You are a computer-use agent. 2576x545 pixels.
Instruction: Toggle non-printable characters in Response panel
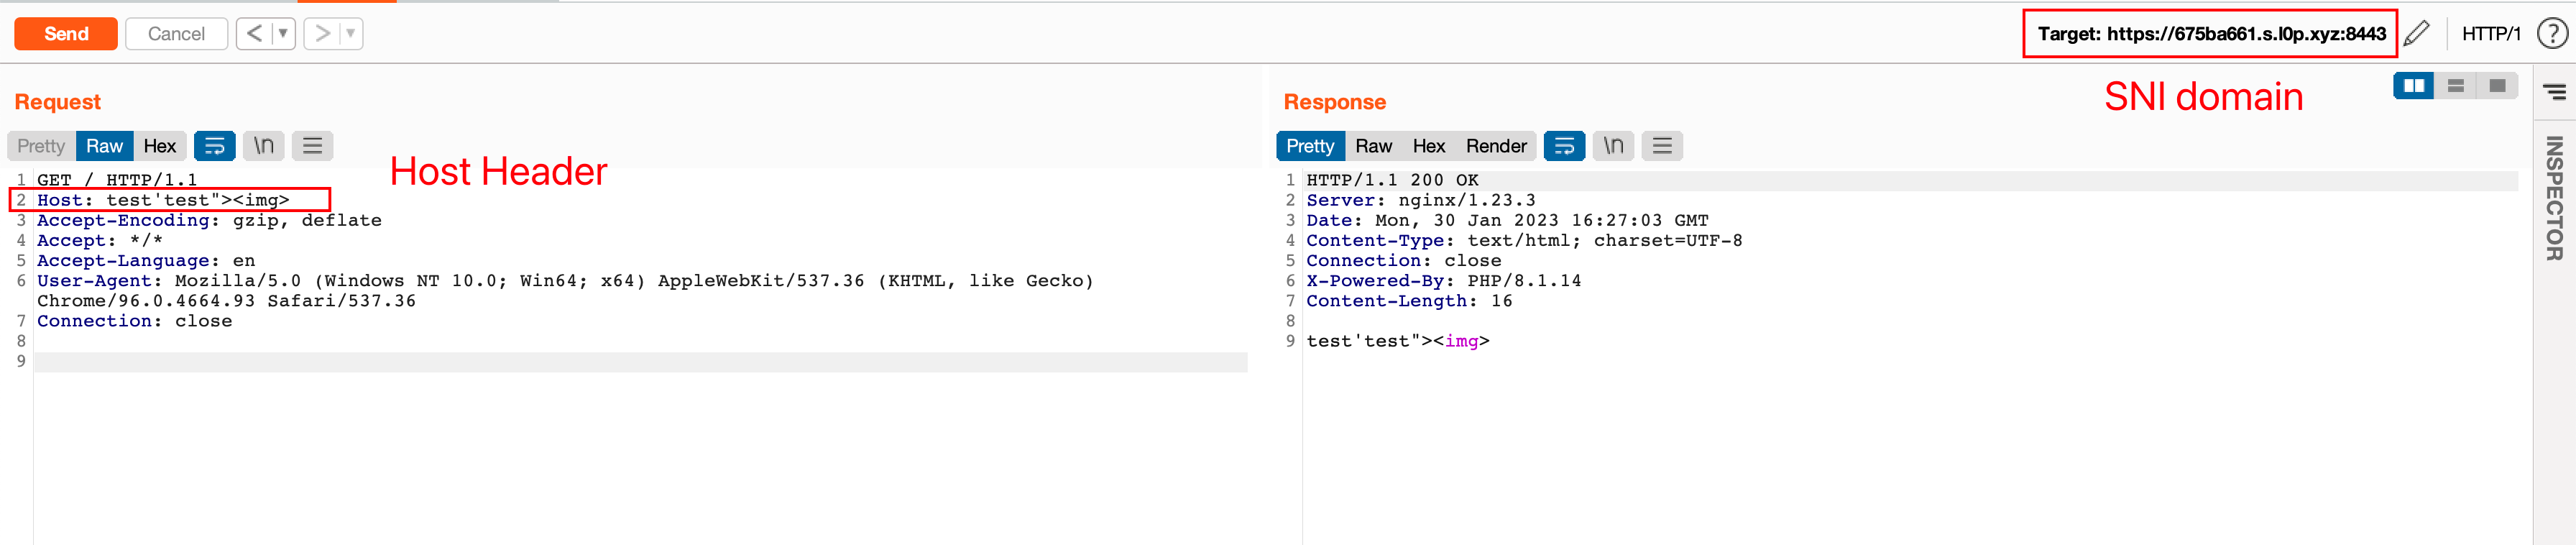1614,146
